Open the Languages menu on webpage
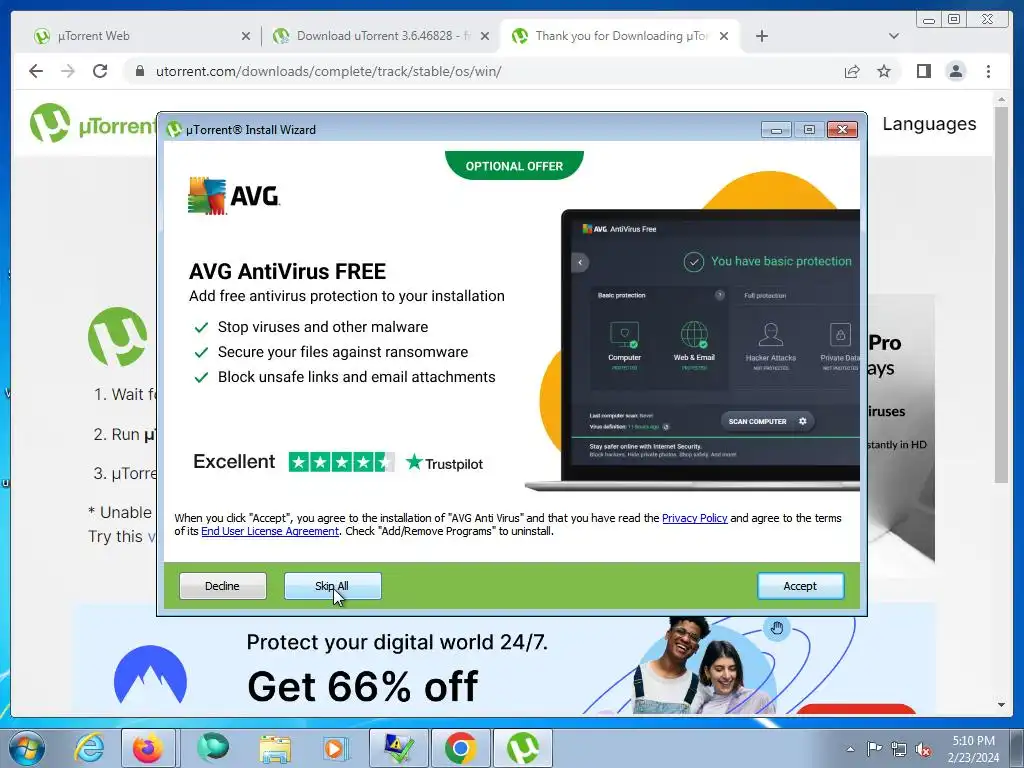This screenshot has height=768, width=1024. coord(929,123)
